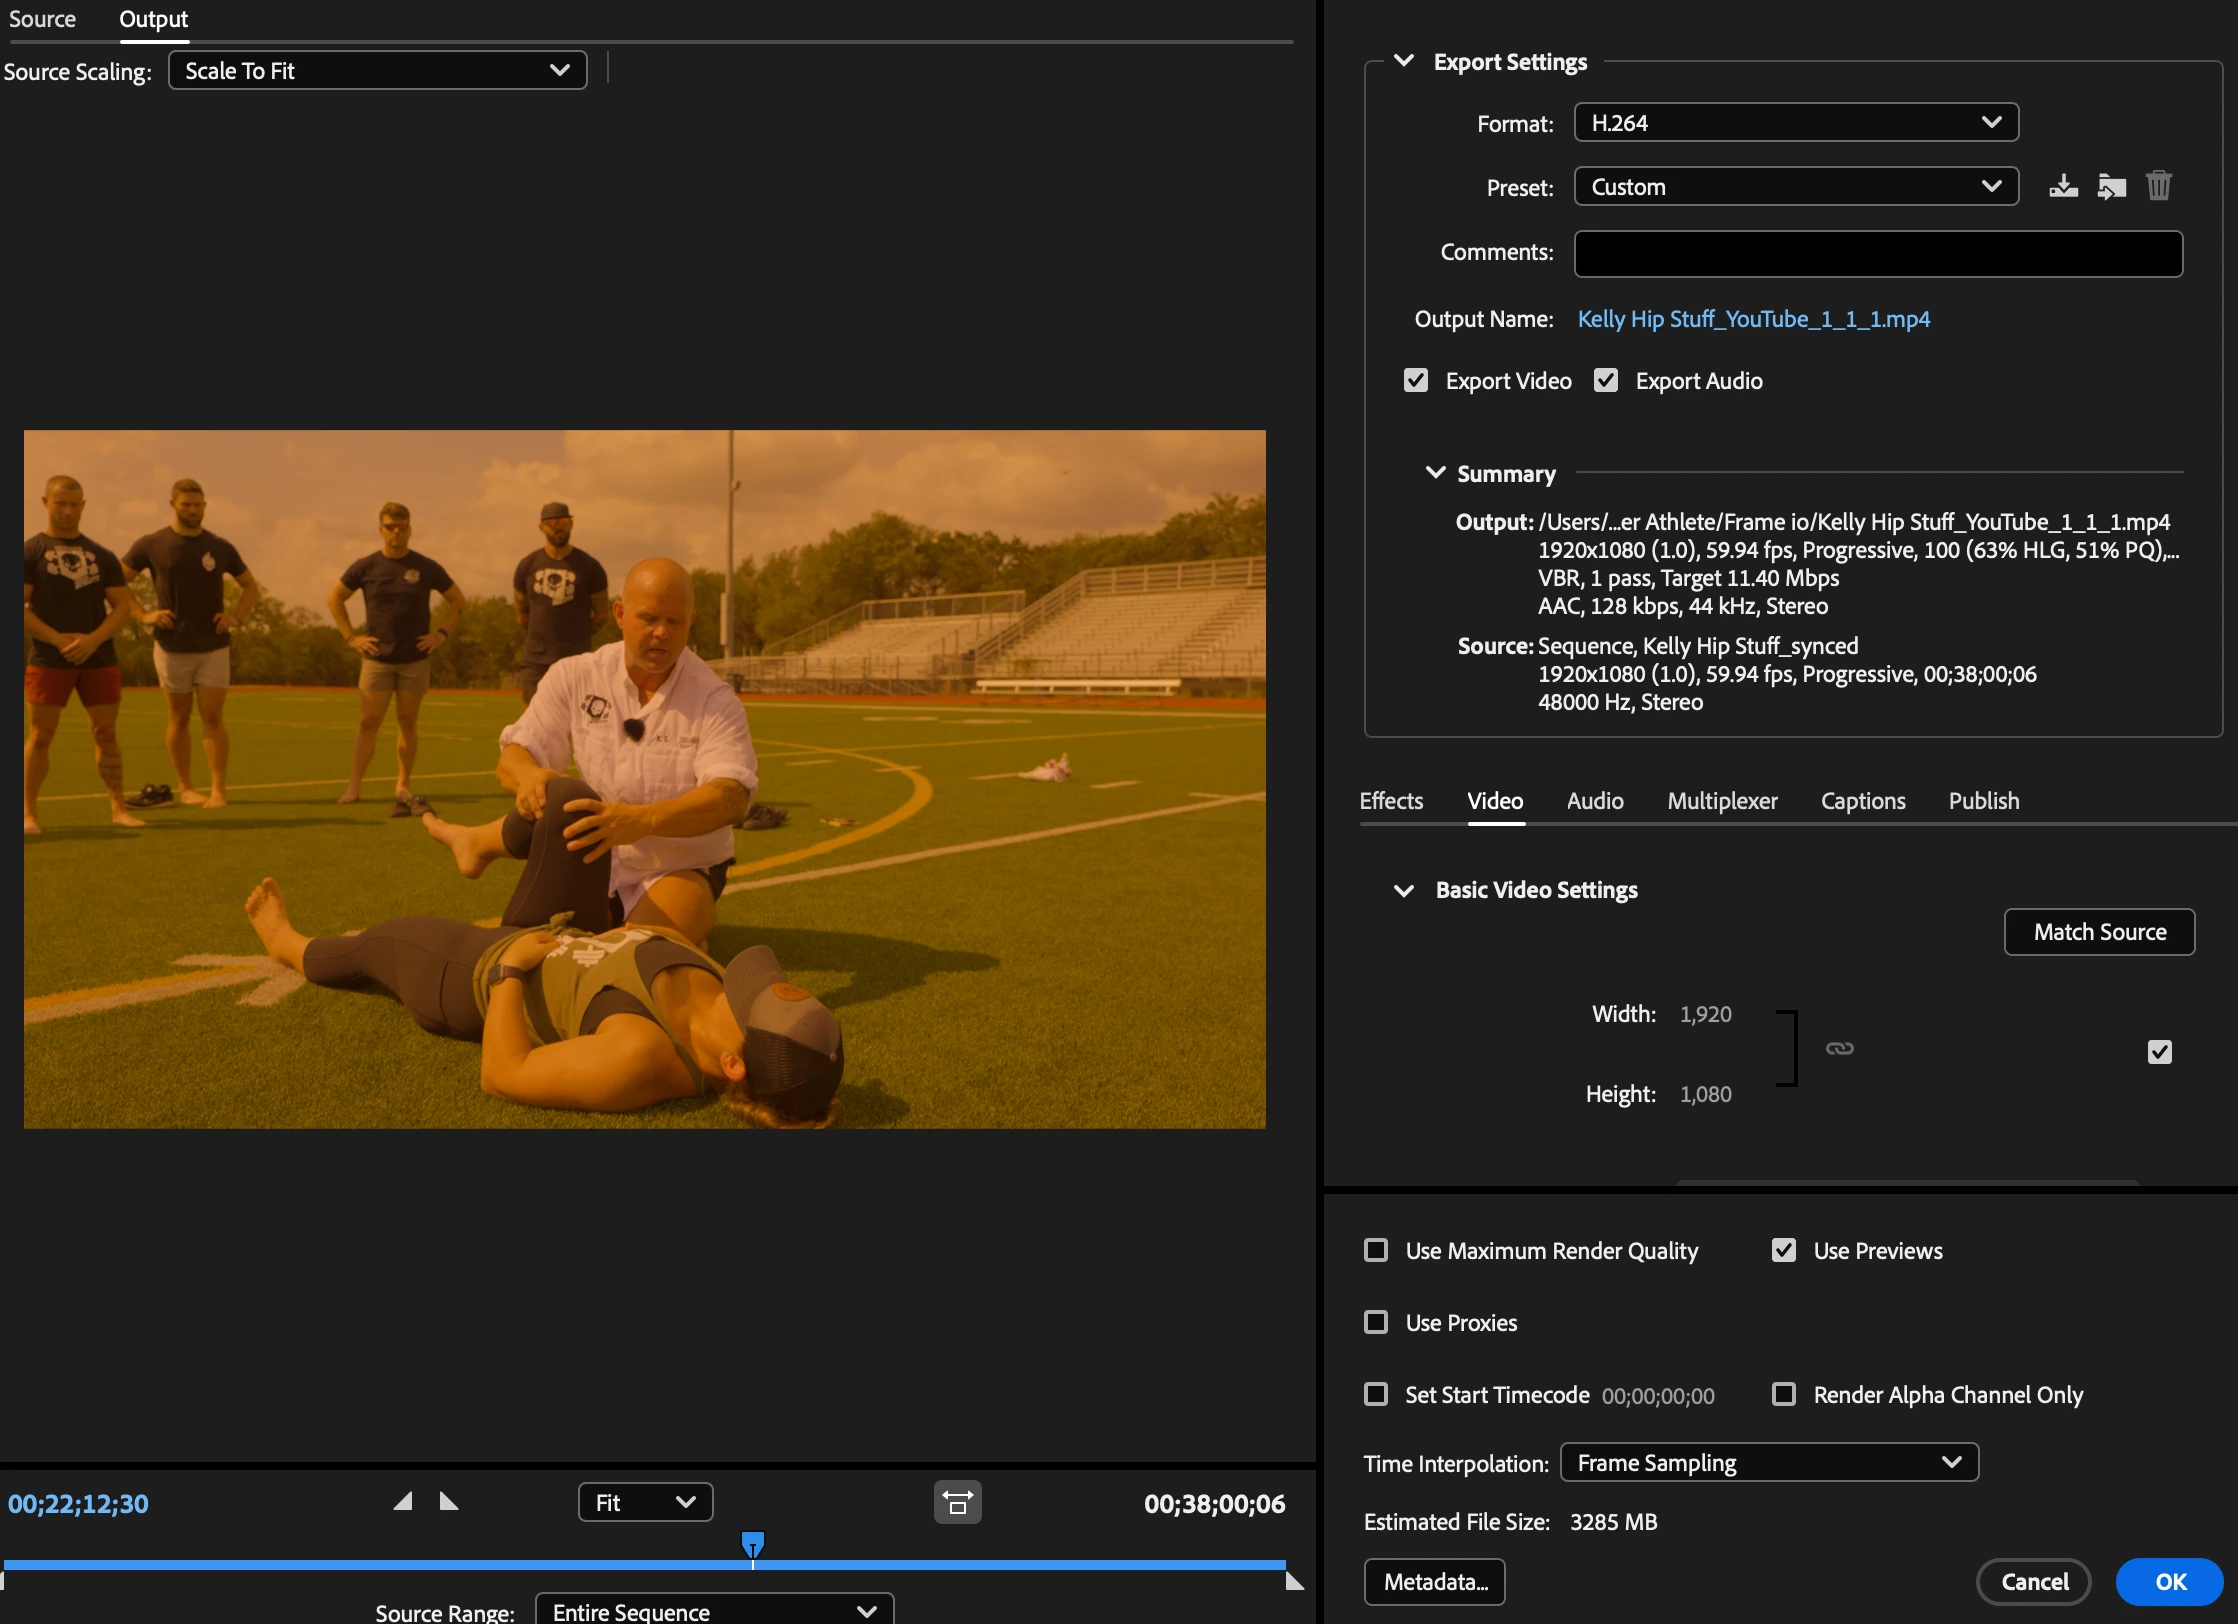Click the Set In Point marker icon
2238x1624 pixels.
click(403, 1502)
